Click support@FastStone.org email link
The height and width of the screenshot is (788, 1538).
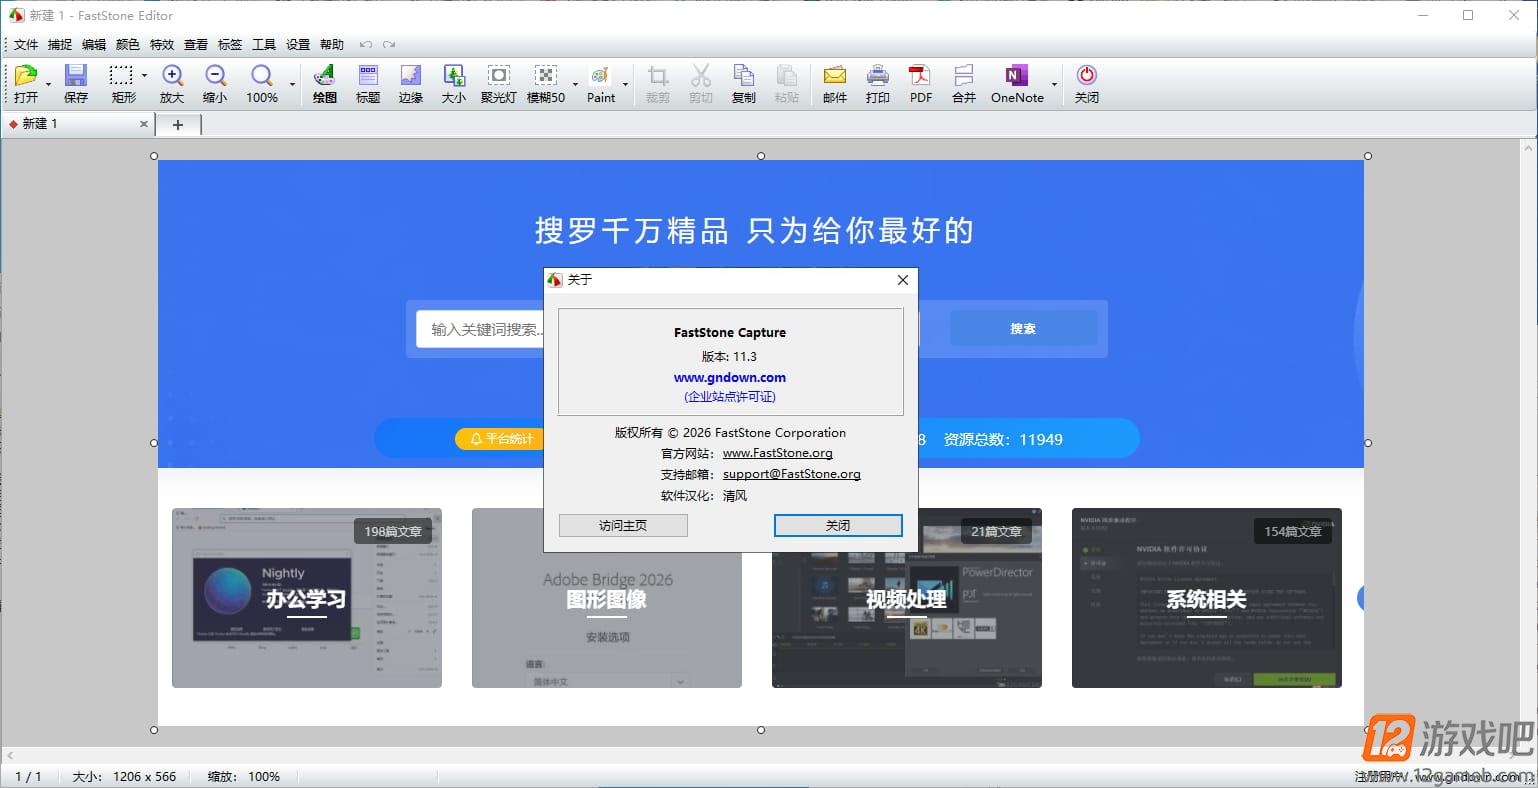pyautogui.click(x=792, y=474)
